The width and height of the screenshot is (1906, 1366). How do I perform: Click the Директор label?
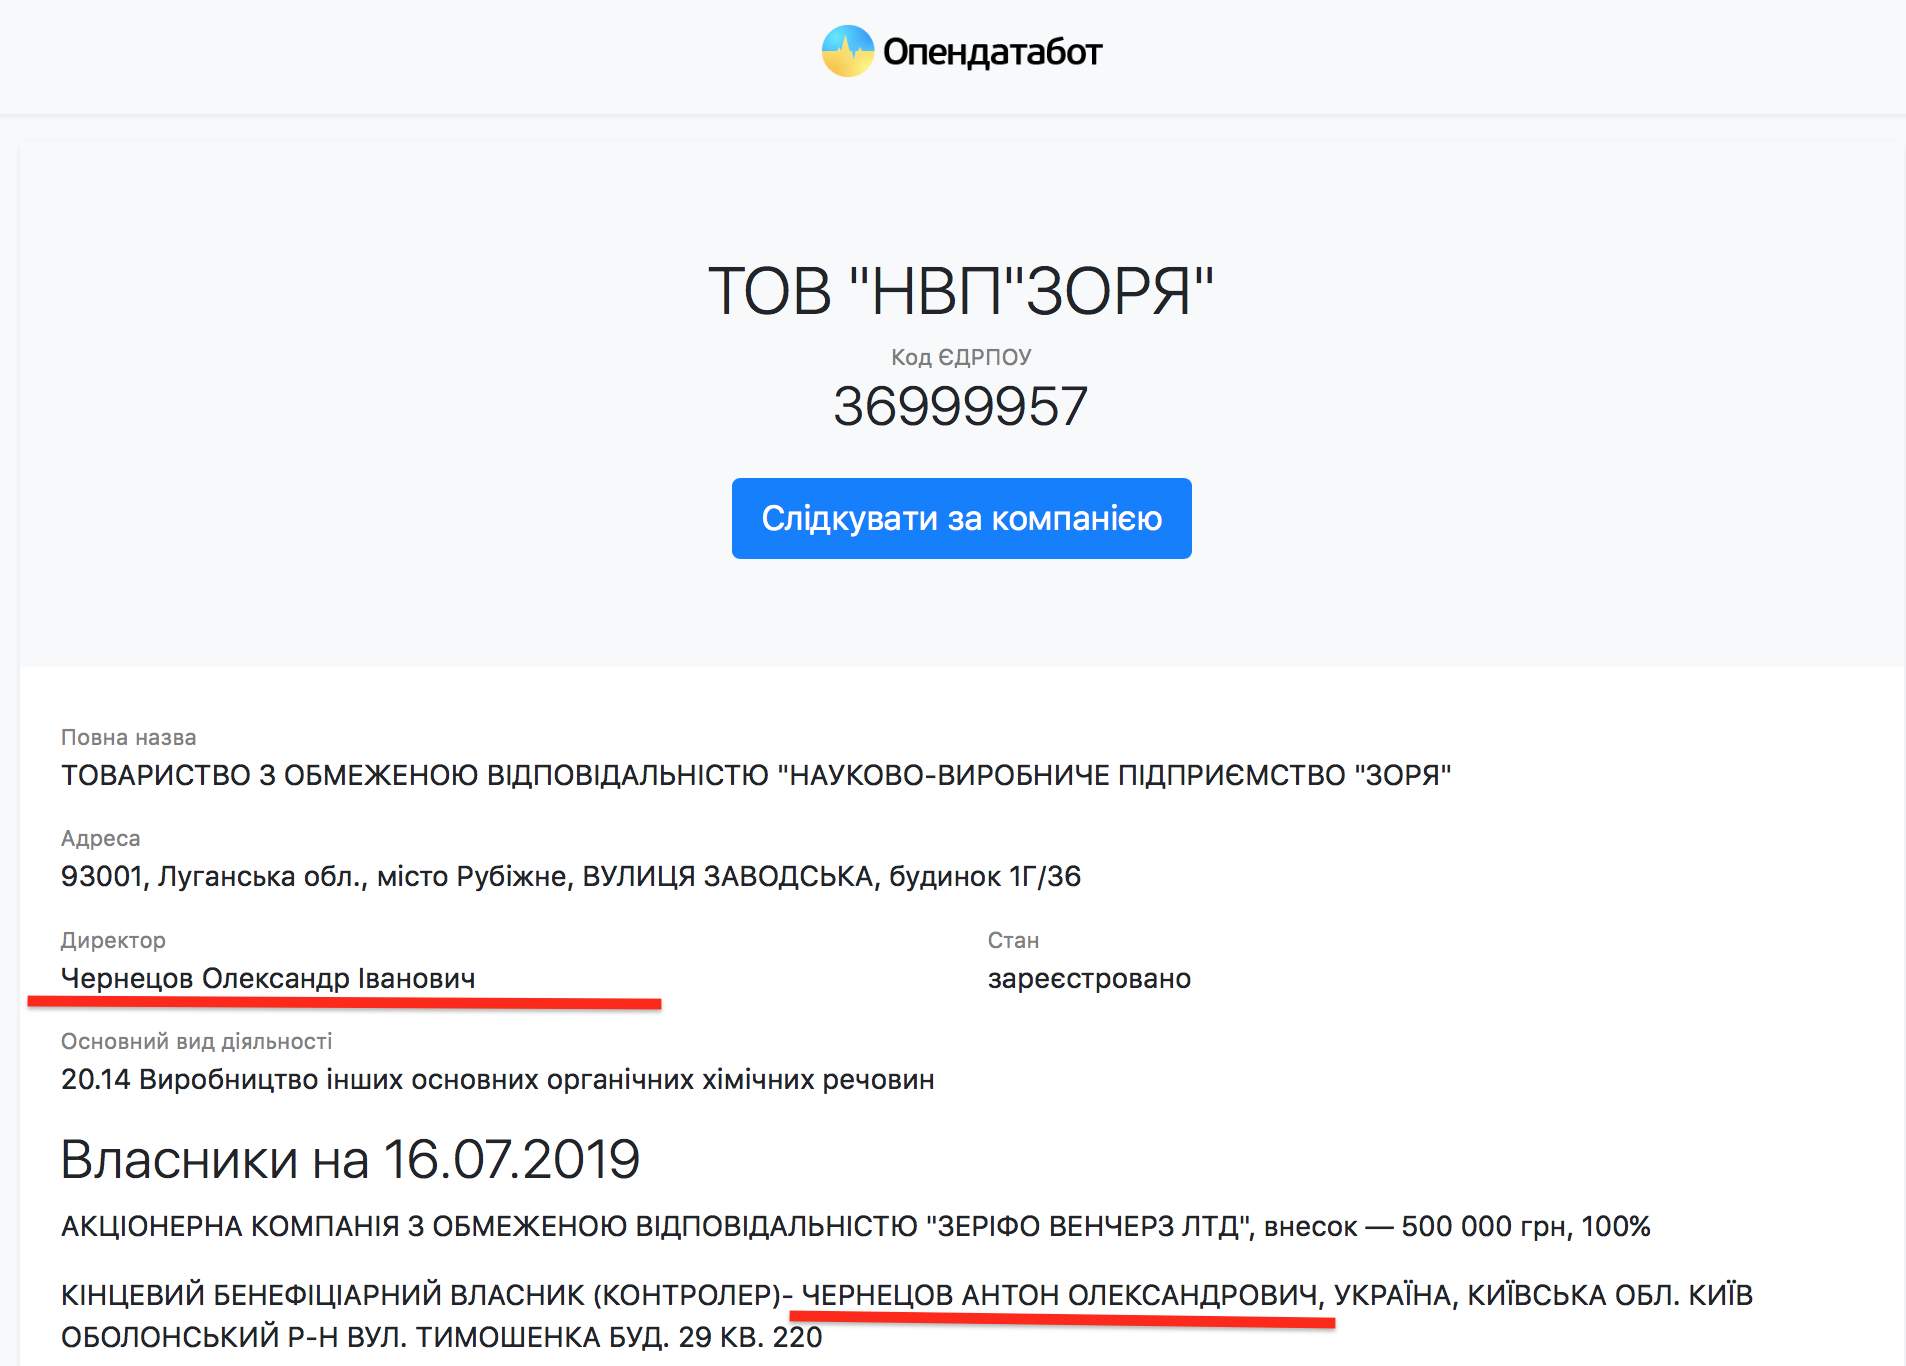tap(113, 940)
